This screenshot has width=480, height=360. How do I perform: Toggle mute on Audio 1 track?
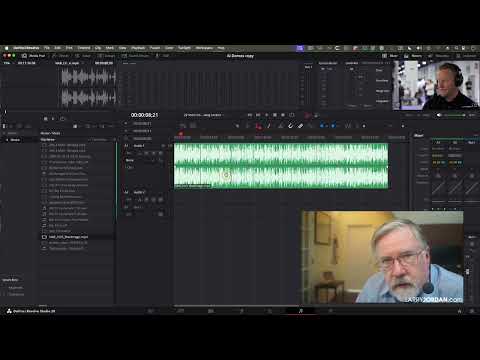tap(161, 153)
